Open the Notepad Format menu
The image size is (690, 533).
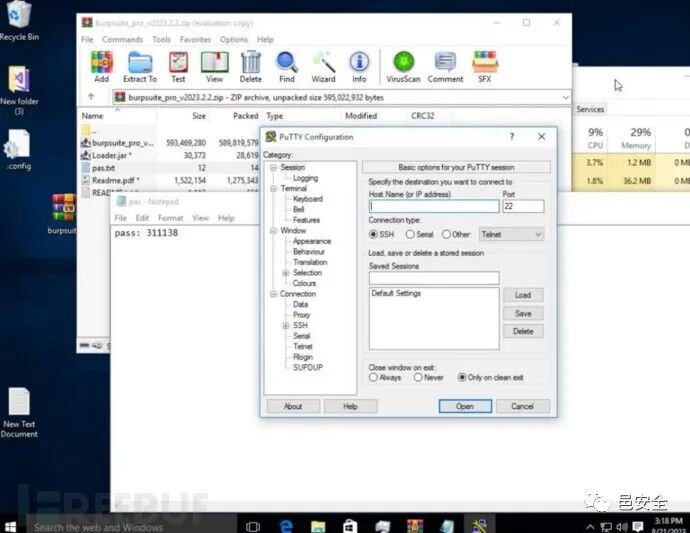pos(170,218)
